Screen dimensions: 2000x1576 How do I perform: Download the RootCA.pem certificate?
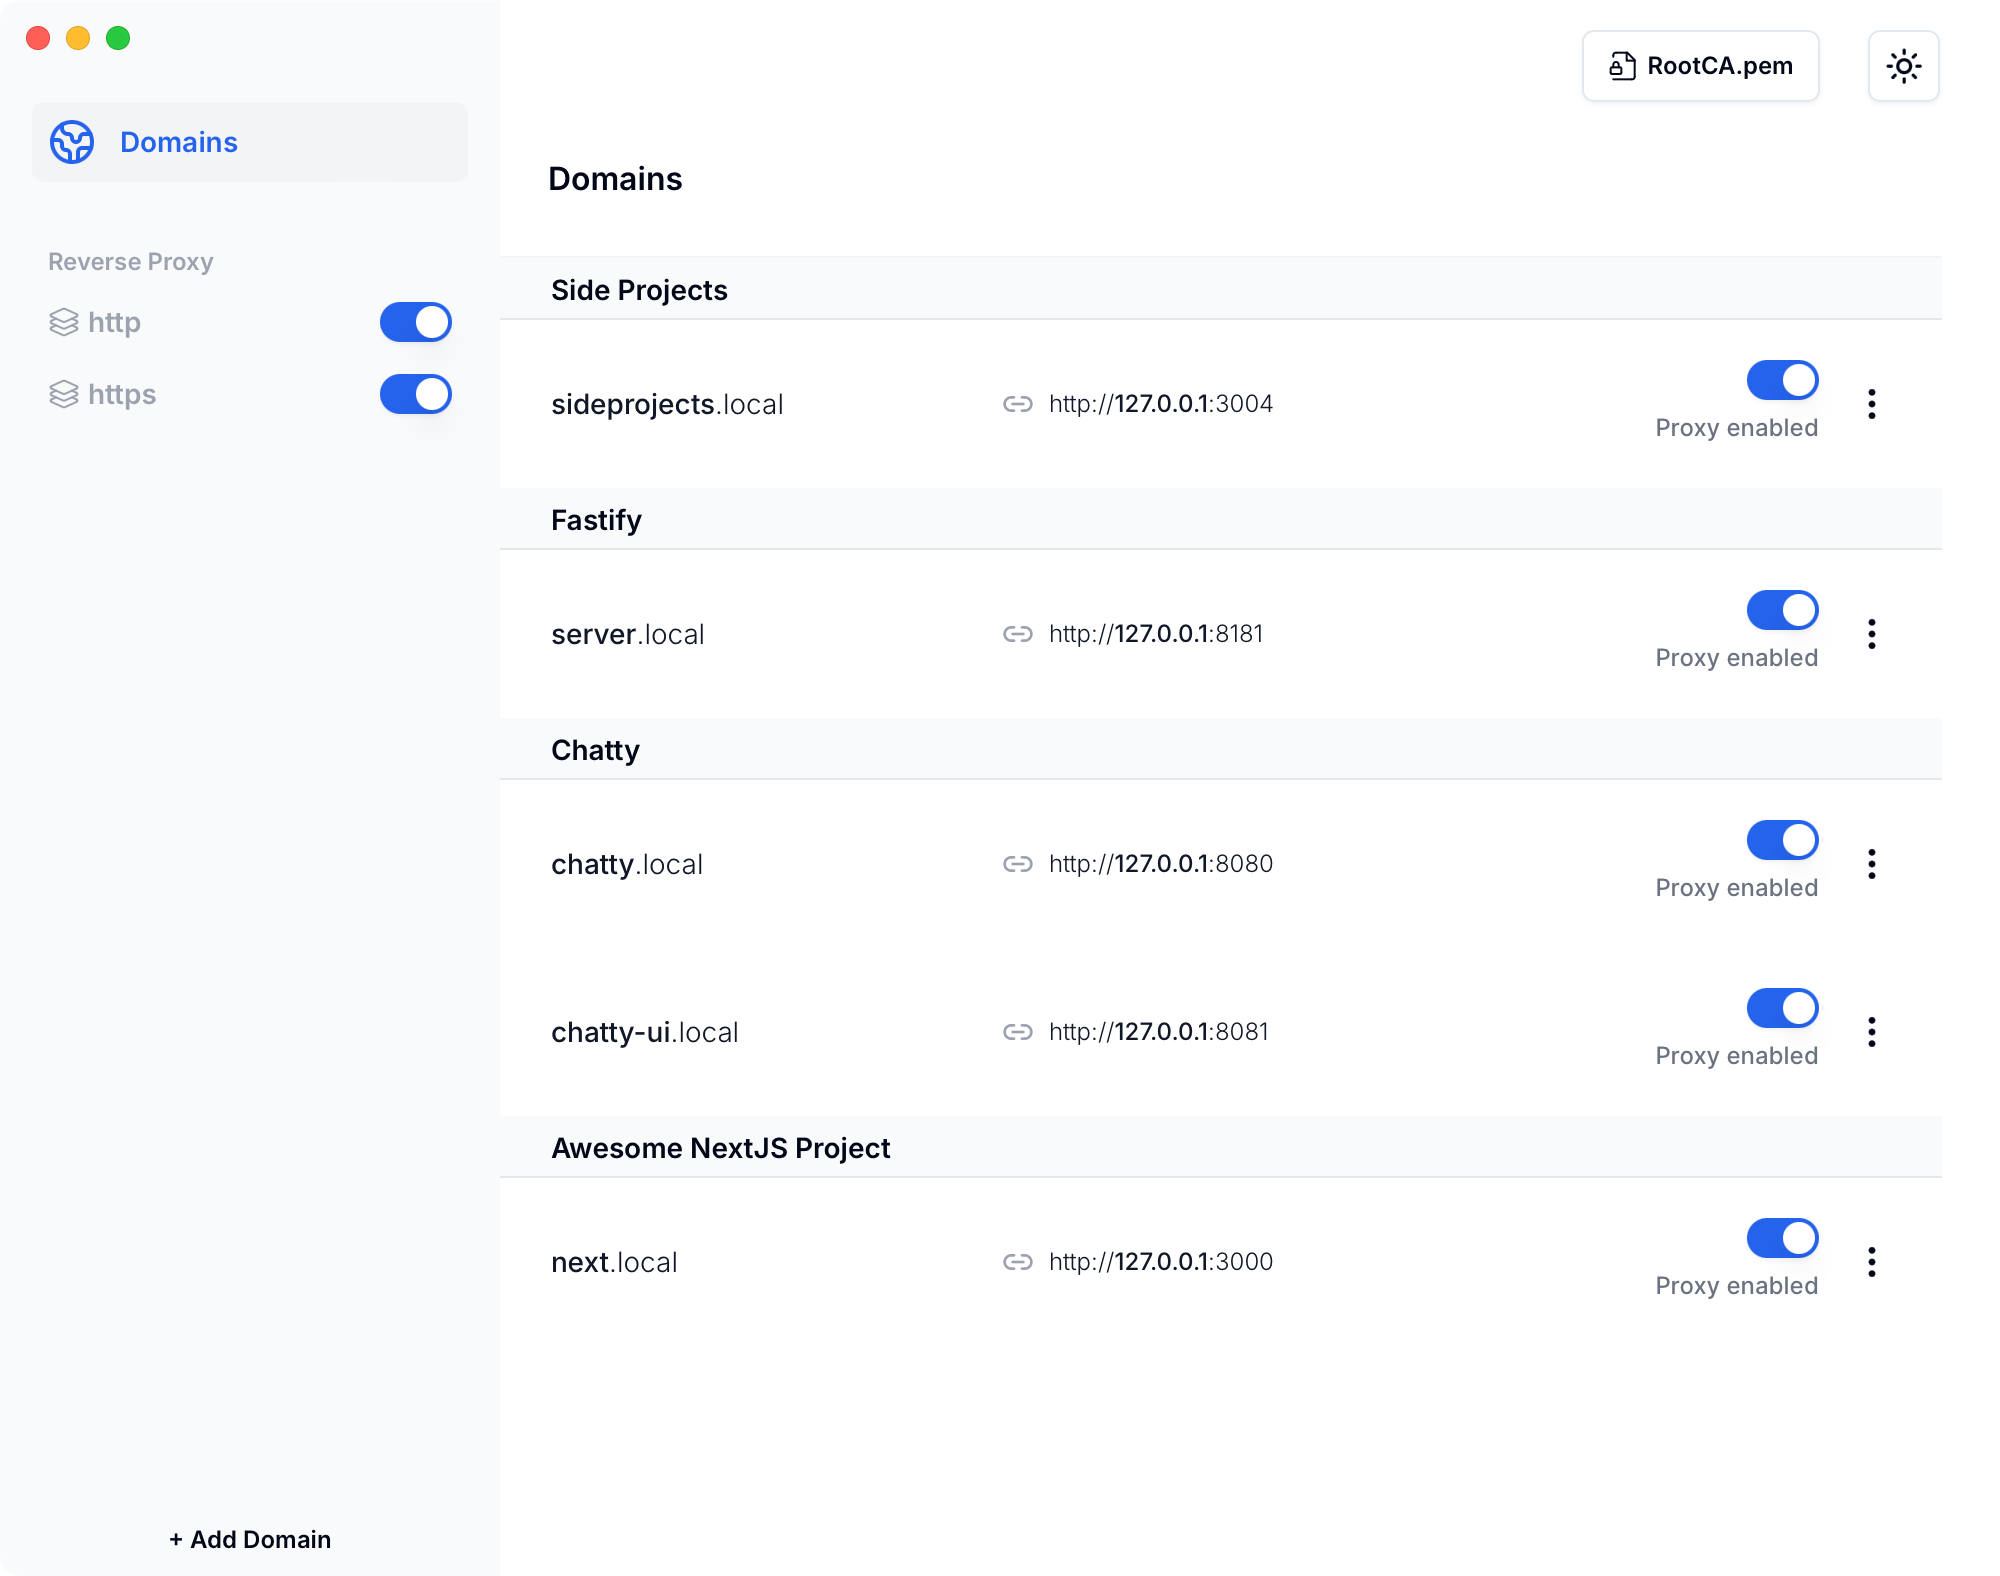coord(1700,66)
